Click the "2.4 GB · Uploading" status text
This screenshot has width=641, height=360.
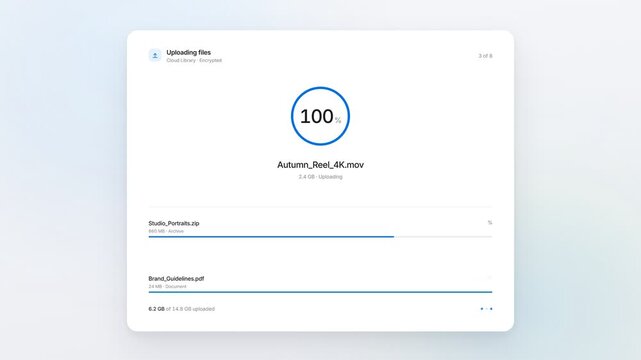point(320,177)
